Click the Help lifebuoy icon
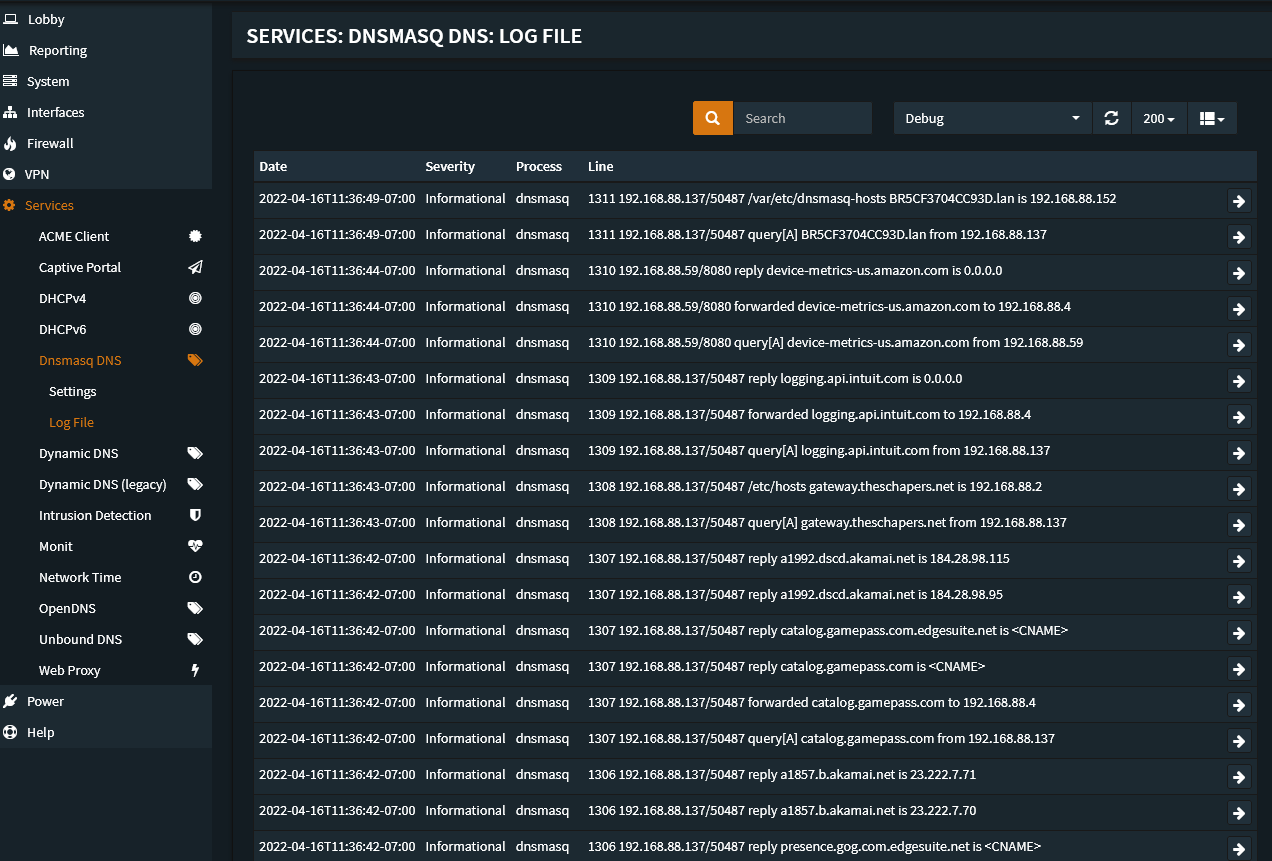Screen dimensions: 1272x861 (x=10, y=732)
